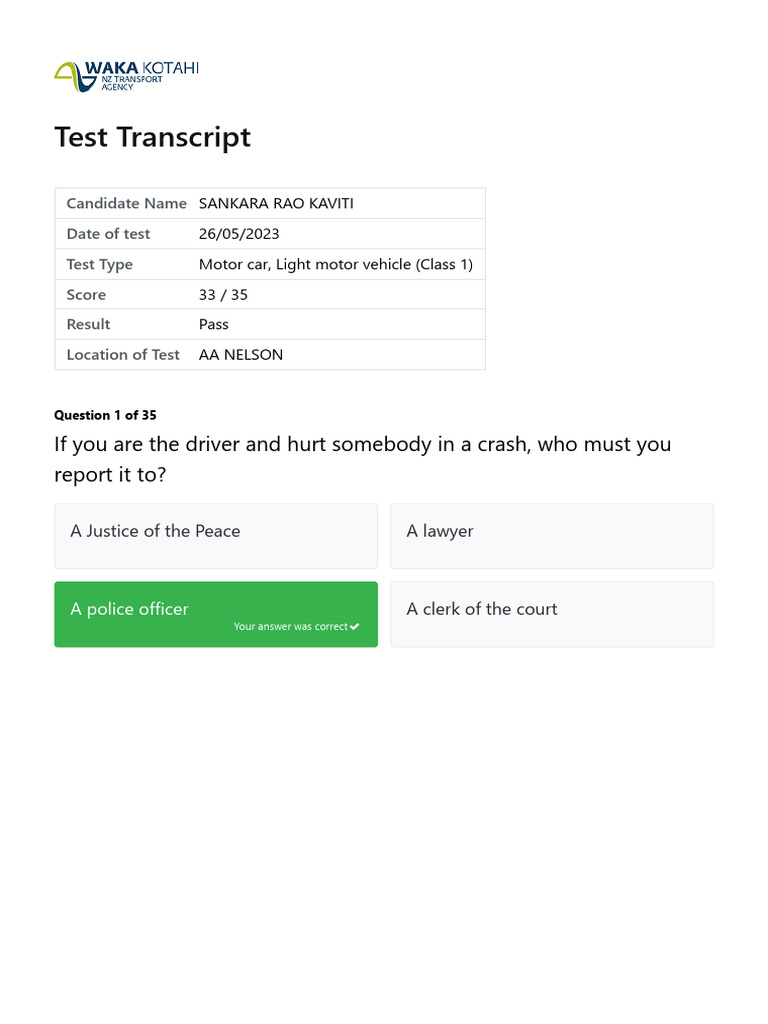Viewport: 768px width, 1024px height.
Task: Click the 'Pass' result value
Action: pyautogui.click(x=214, y=324)
